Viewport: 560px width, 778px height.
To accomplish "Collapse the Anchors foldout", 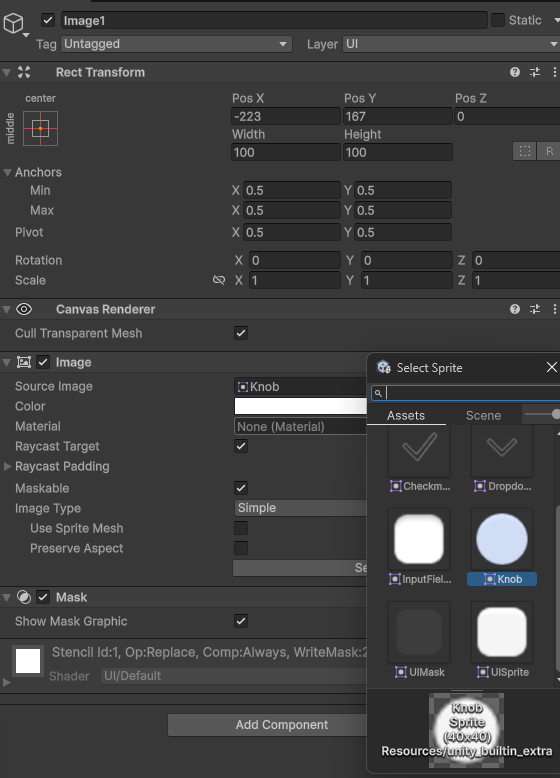I will [x=7, y=173].
